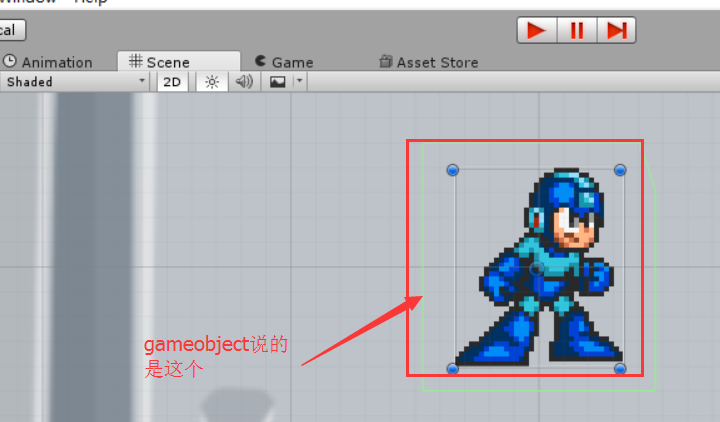Click the partially visible Local toggle button
Image resolution: width=720 pixels, height=422 pixels.
[x=12, y=30]
